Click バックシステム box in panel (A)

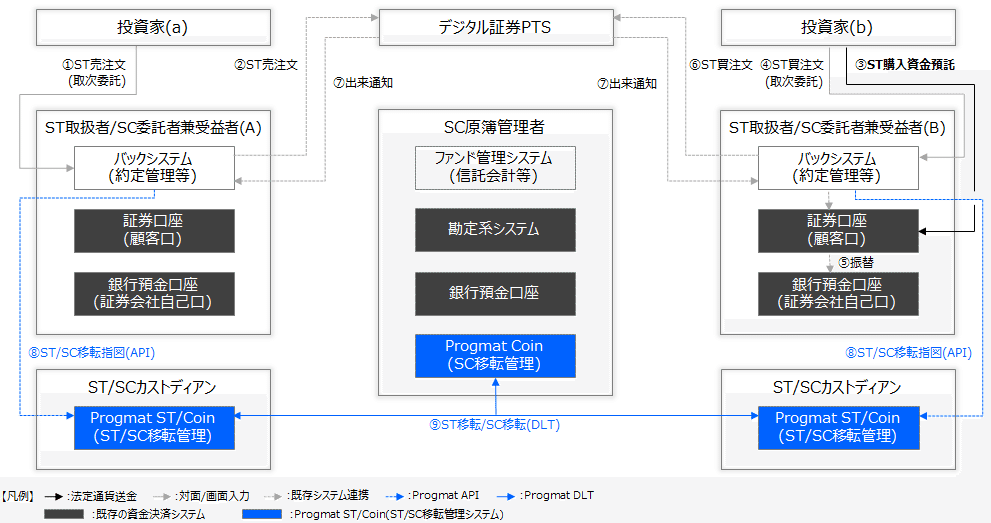[x=154, y=168]
